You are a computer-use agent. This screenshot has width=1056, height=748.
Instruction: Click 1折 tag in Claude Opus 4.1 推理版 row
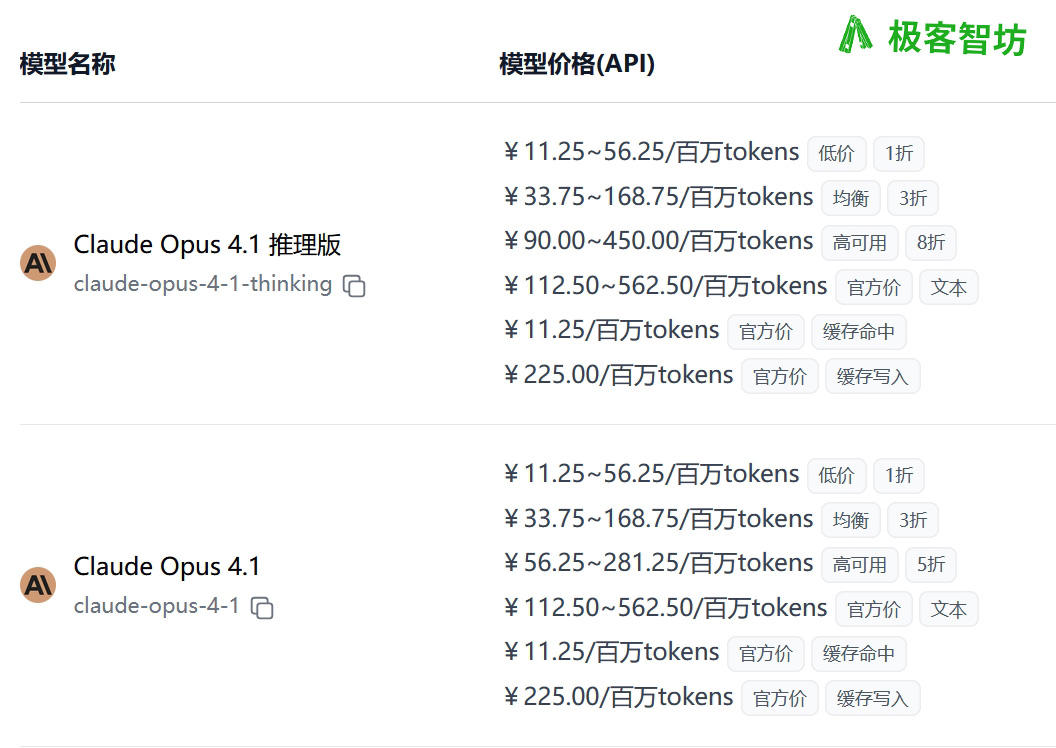pos(899,154)
